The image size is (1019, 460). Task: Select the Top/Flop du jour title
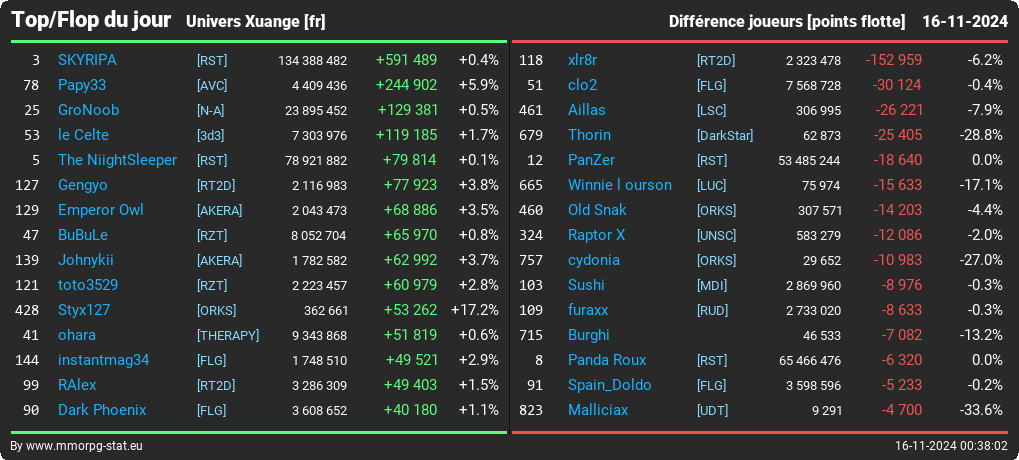(91, 20)
